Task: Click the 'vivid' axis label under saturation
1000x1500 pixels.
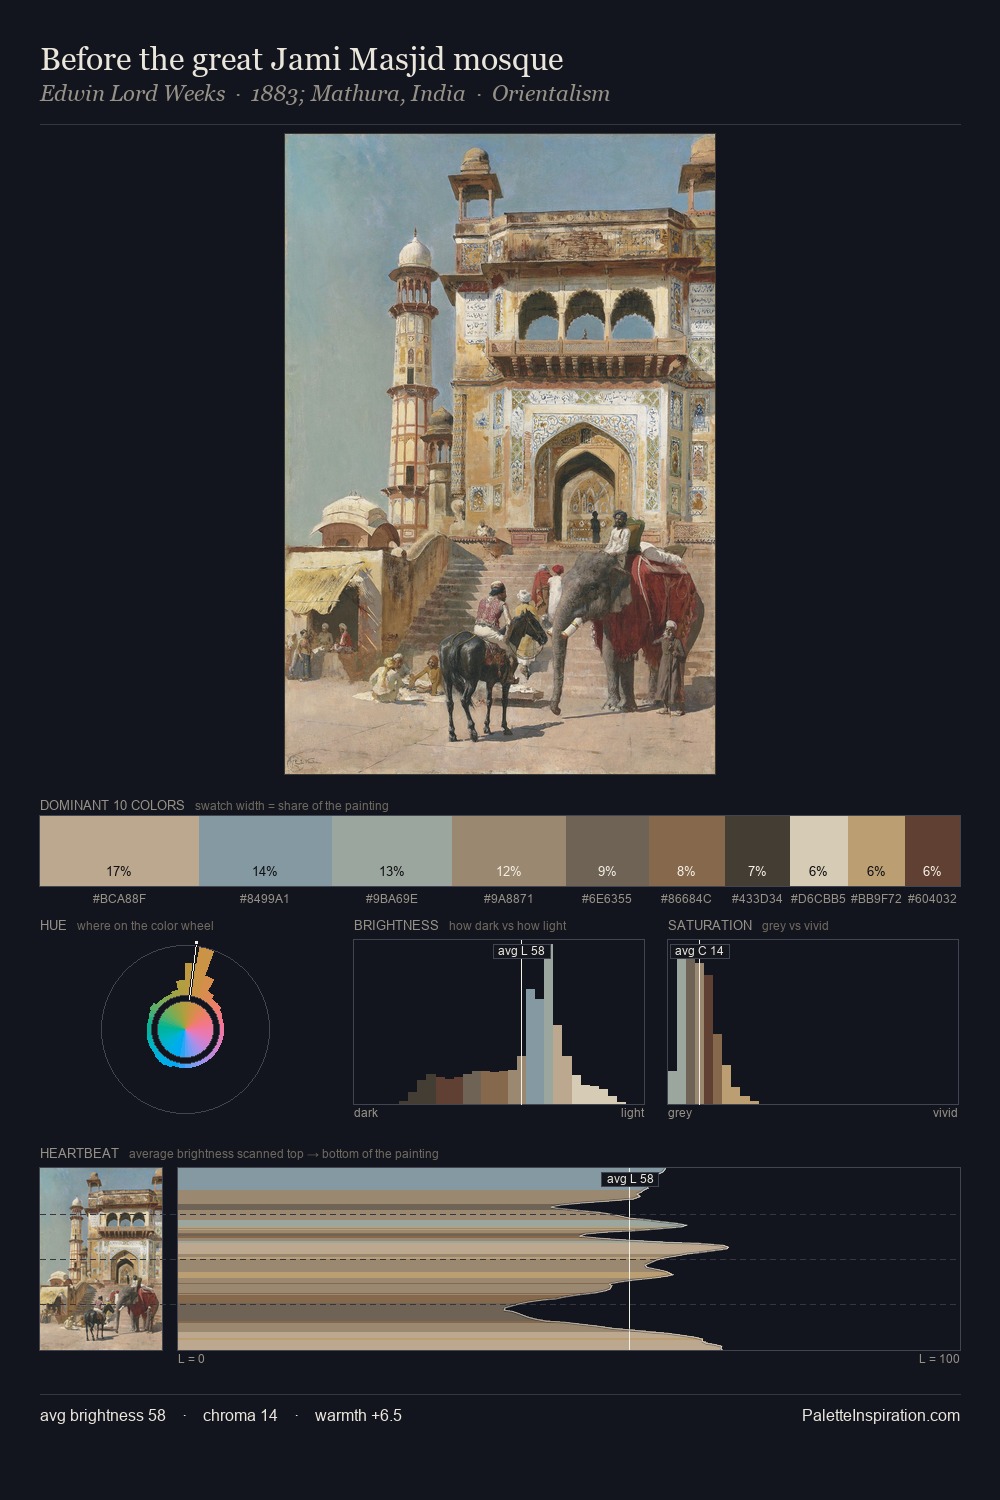Action: [x=945, y=1113]
